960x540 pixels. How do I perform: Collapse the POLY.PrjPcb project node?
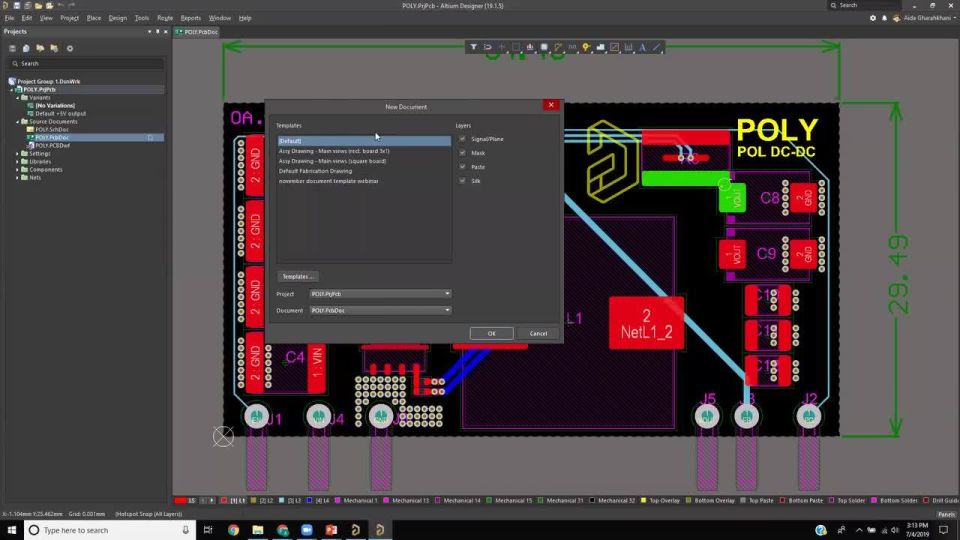[11, 89]
